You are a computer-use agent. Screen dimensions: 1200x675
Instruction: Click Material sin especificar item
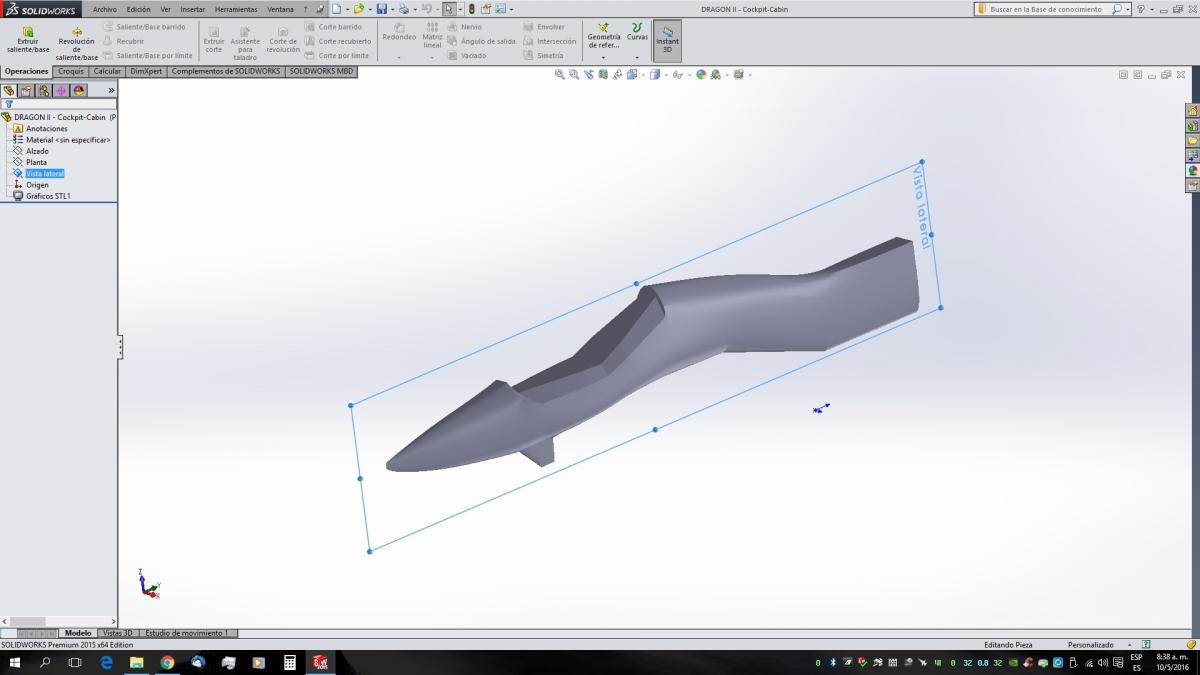tap(68, 140)
